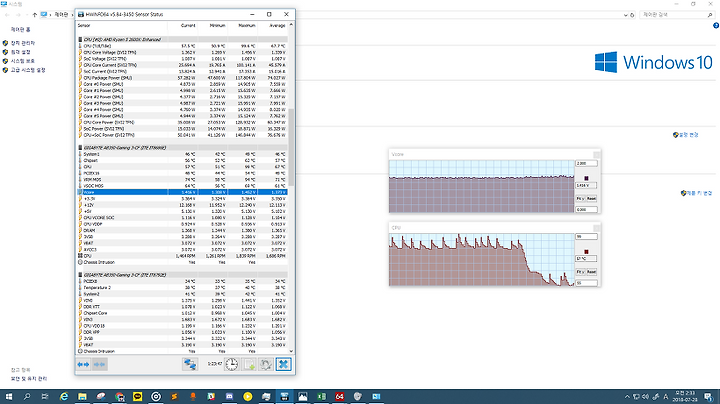
Task: Click the Change settings shield link at right
Action: click(686, 135)
